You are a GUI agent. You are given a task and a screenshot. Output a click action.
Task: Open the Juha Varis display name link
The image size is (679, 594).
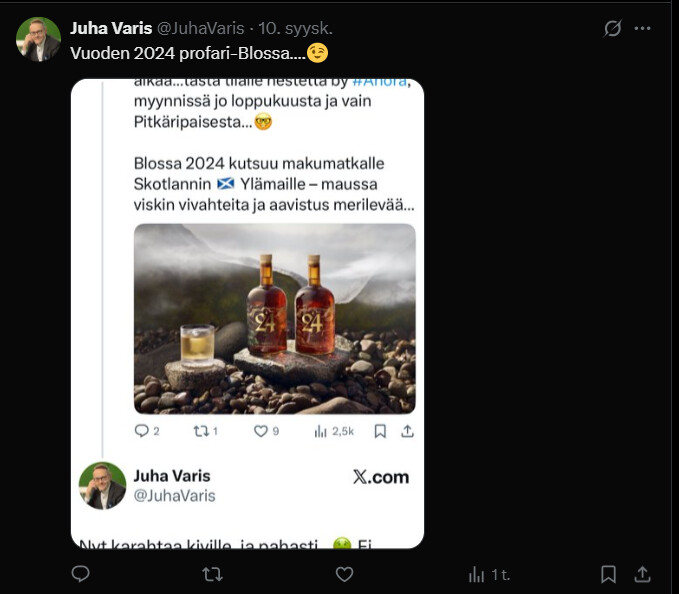click(x=111, y=28)
